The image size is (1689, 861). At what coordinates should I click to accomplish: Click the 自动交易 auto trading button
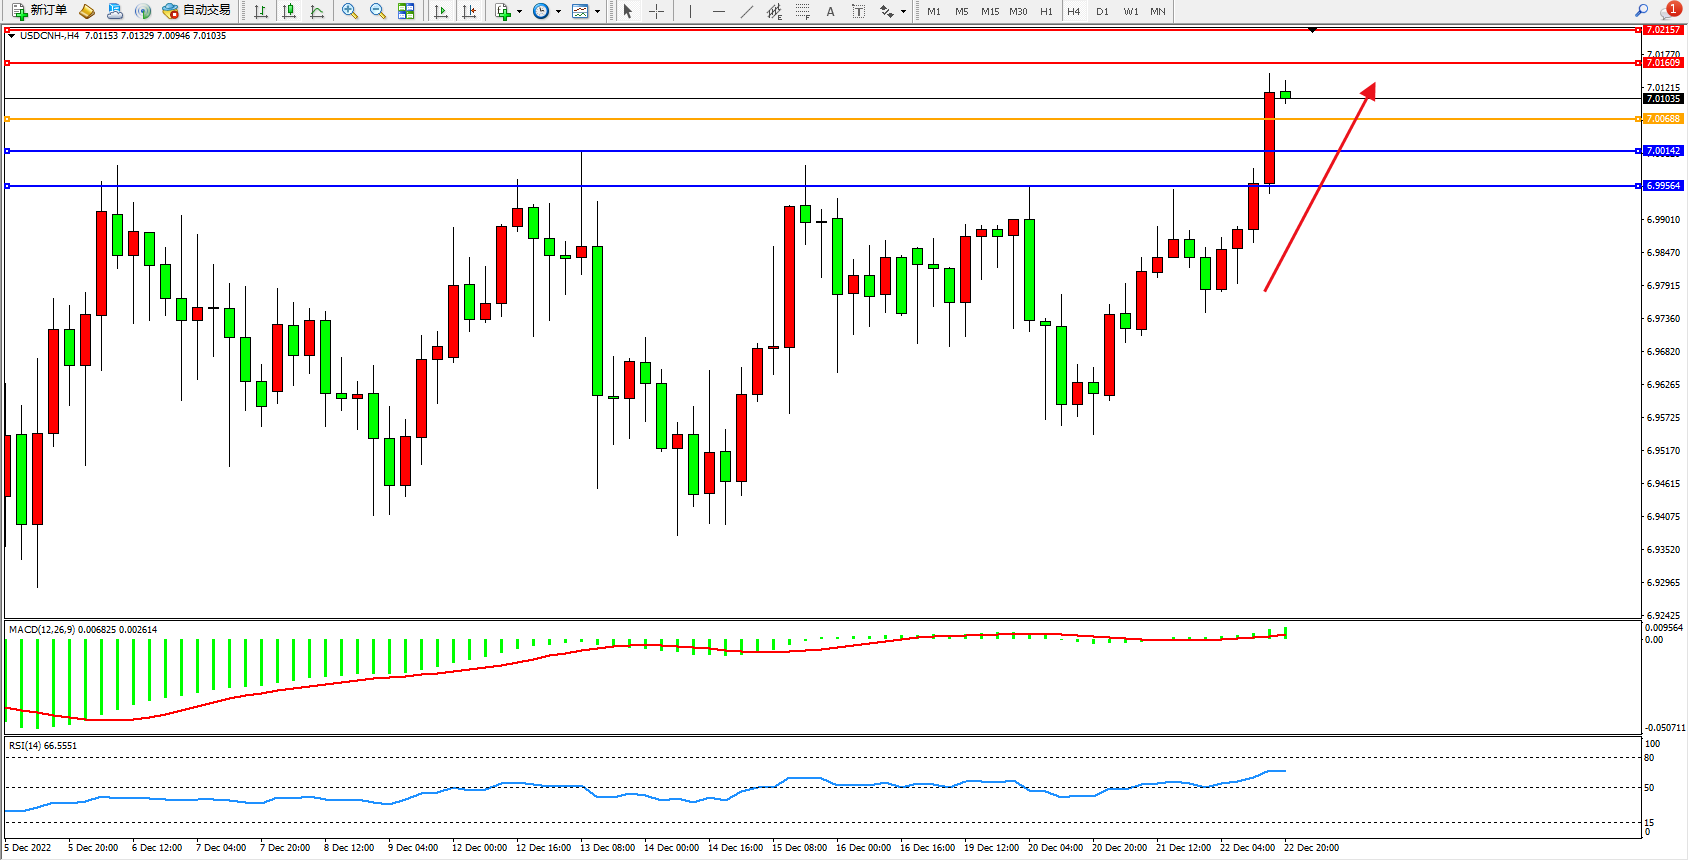(197, 11)
